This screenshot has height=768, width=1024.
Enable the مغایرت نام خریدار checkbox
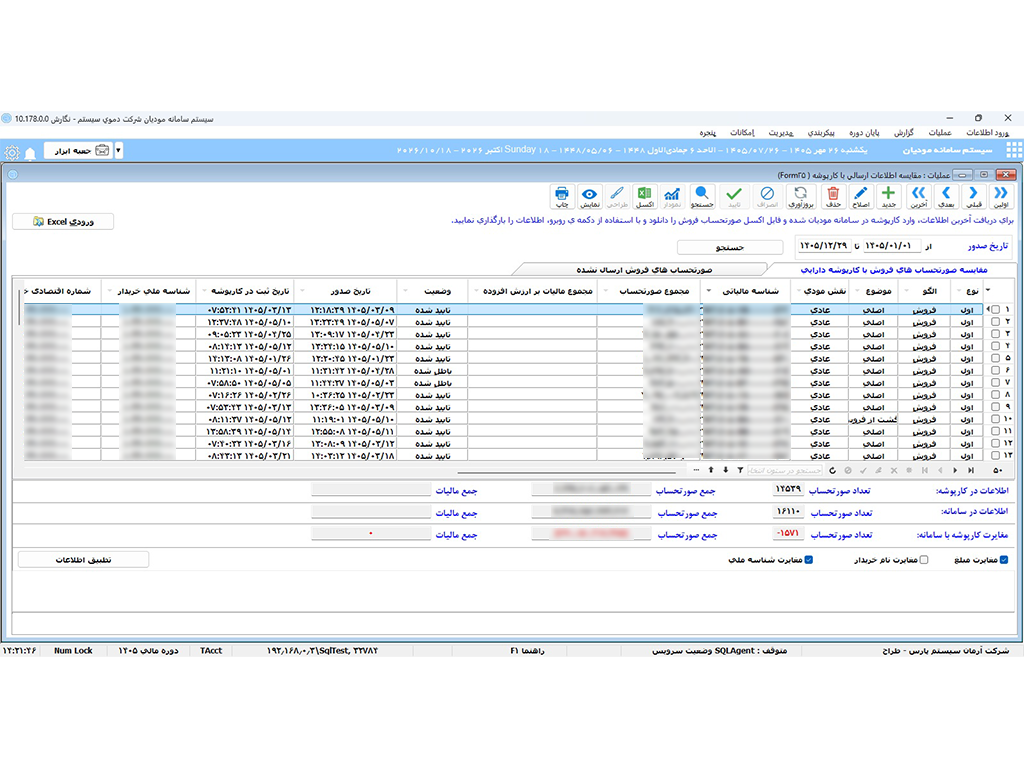(923, 560)
